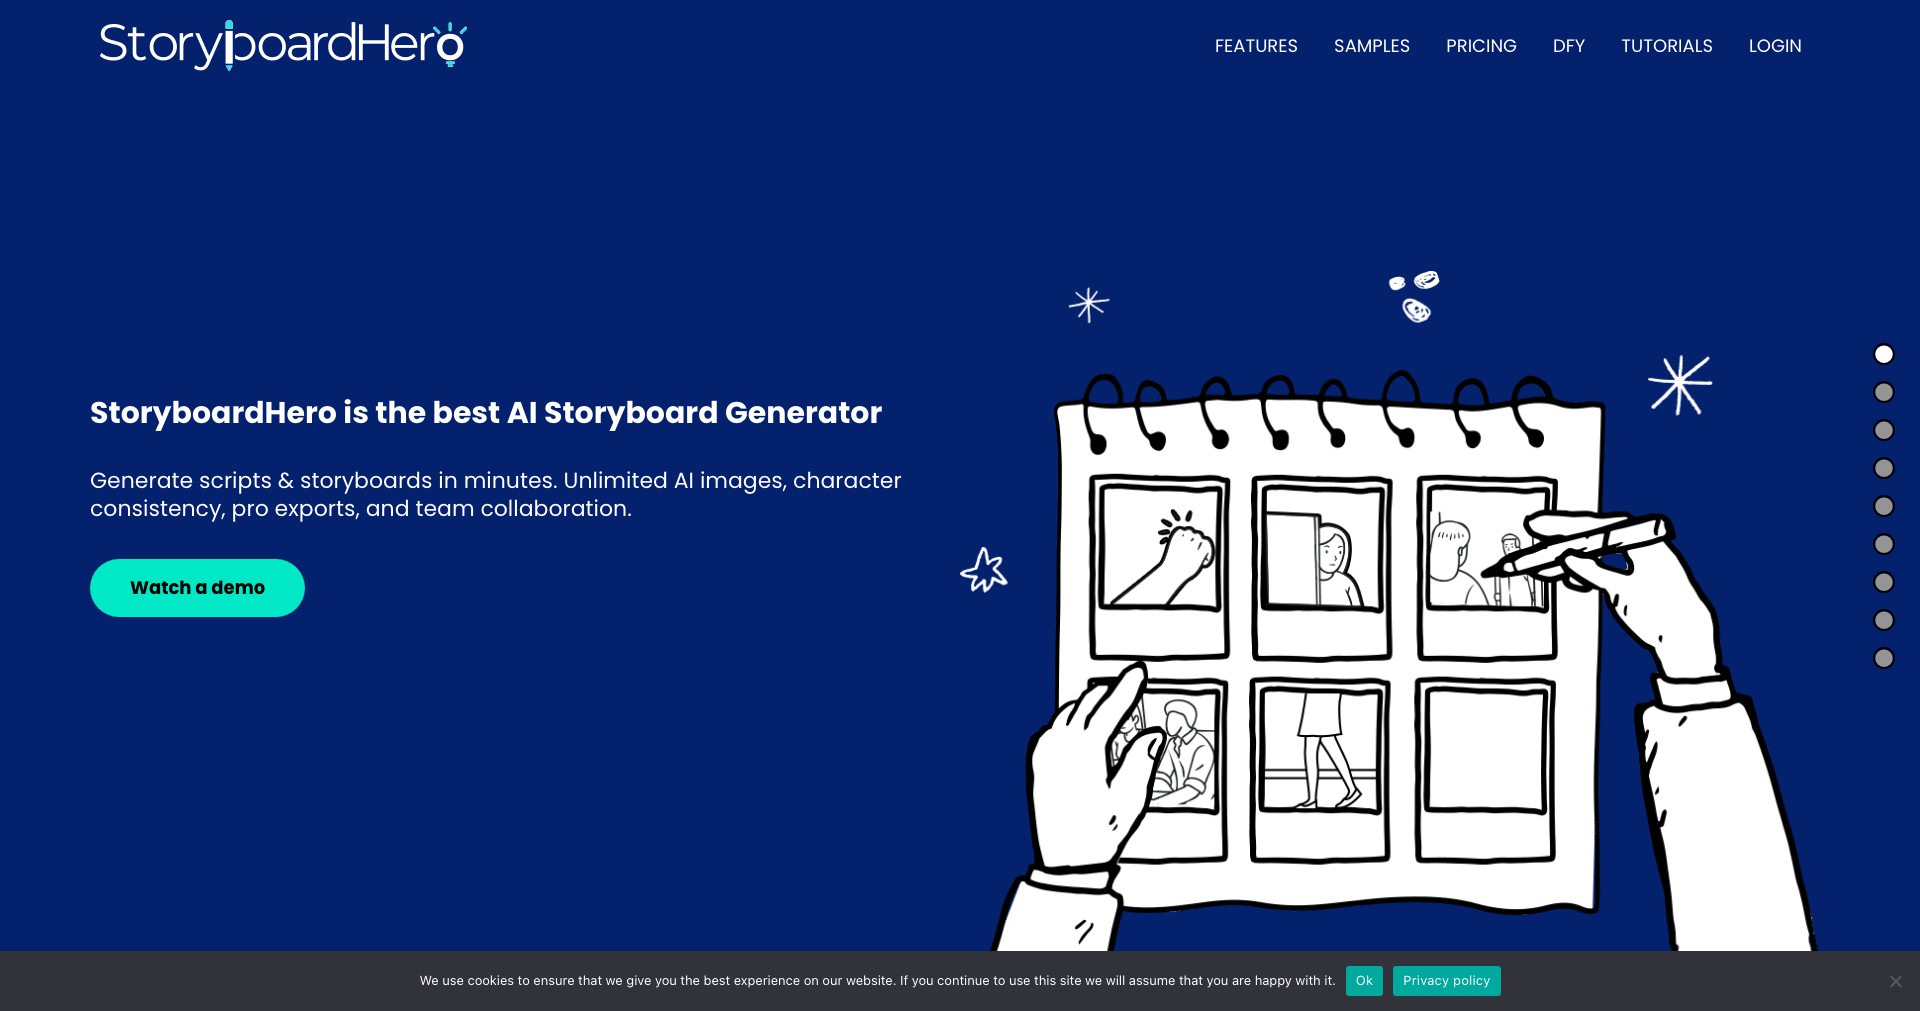Click the StoryboardHero logo
The height and width of the screenshot is (1011, 1920).
tap(283, 45)
